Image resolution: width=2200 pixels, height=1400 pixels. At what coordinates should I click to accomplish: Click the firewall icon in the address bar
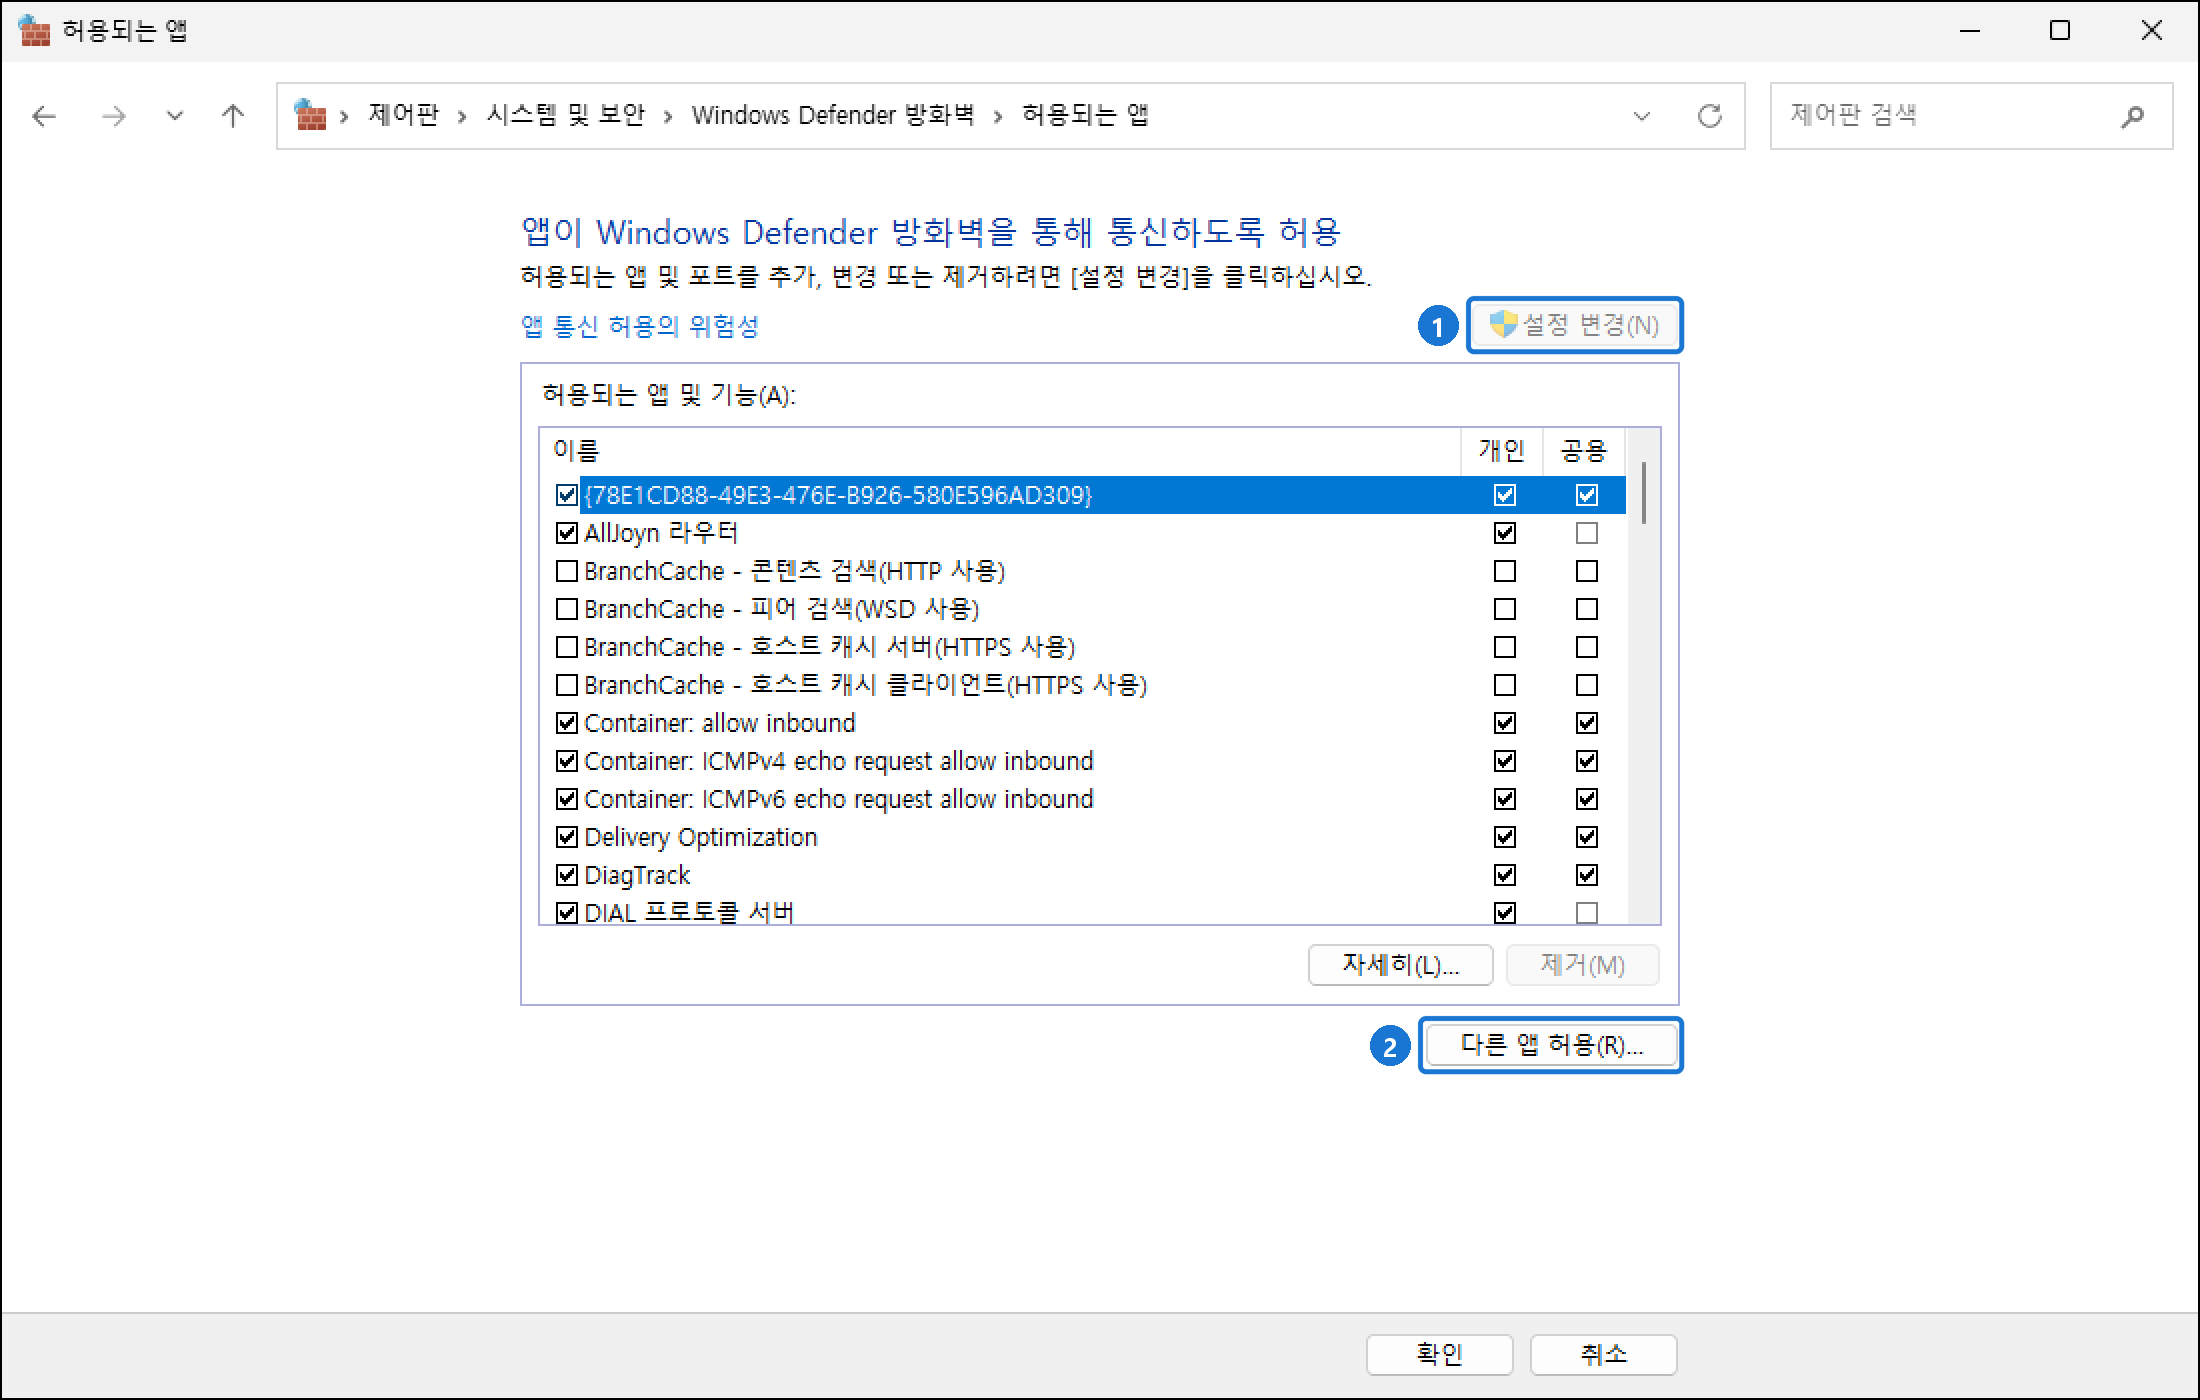click(x=311, y=115)
